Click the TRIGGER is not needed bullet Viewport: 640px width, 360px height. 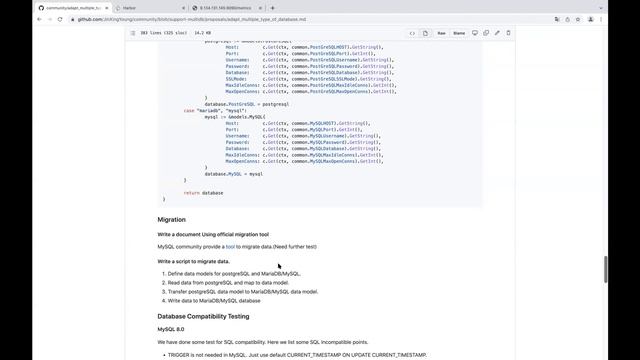(297, 355)
